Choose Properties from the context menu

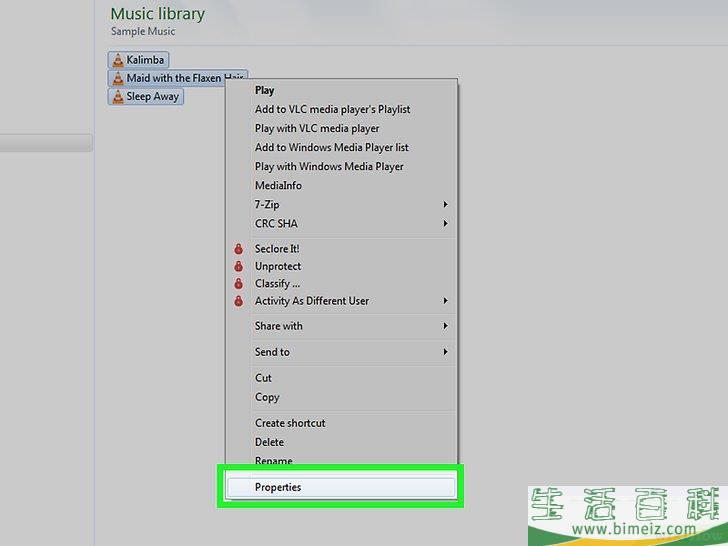tap(278, 487)
